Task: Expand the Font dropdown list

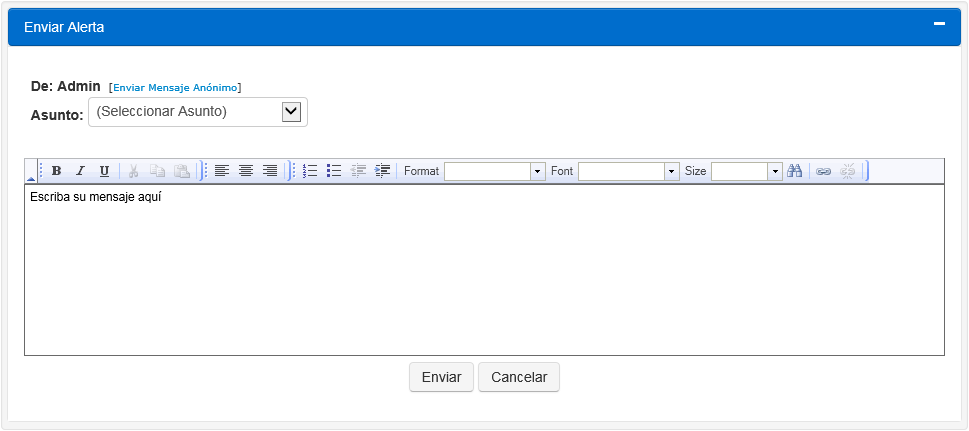Action: (x=671, y=172)
